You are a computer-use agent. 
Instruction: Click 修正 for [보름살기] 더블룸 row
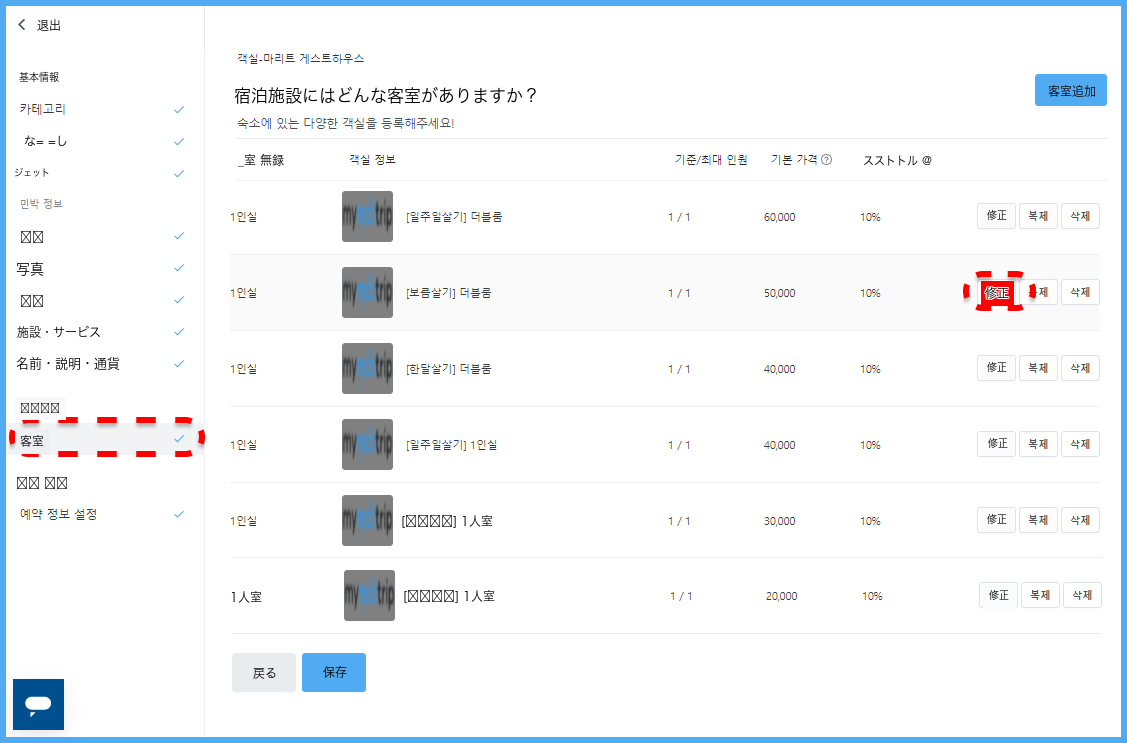point(996,292)
